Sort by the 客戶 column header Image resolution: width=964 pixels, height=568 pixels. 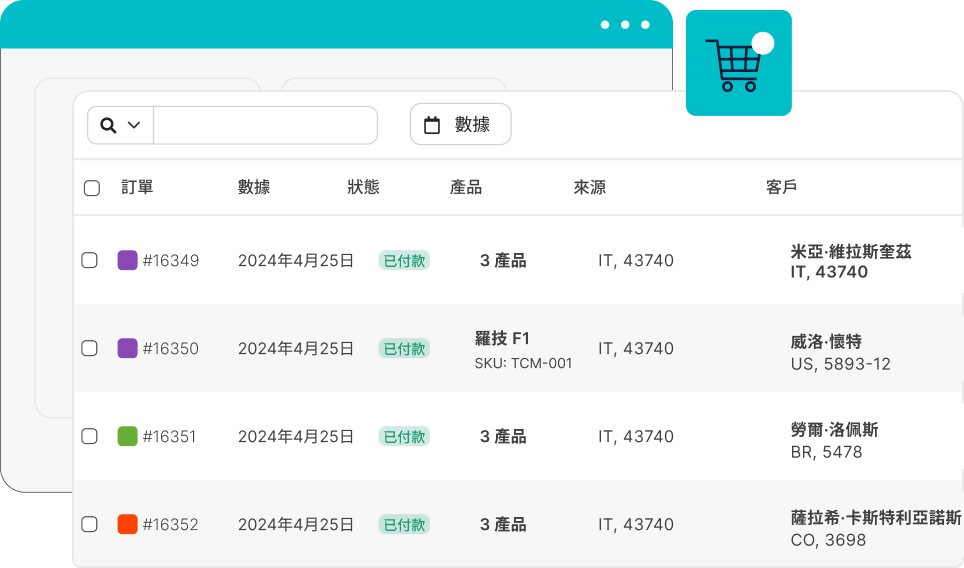781,187
